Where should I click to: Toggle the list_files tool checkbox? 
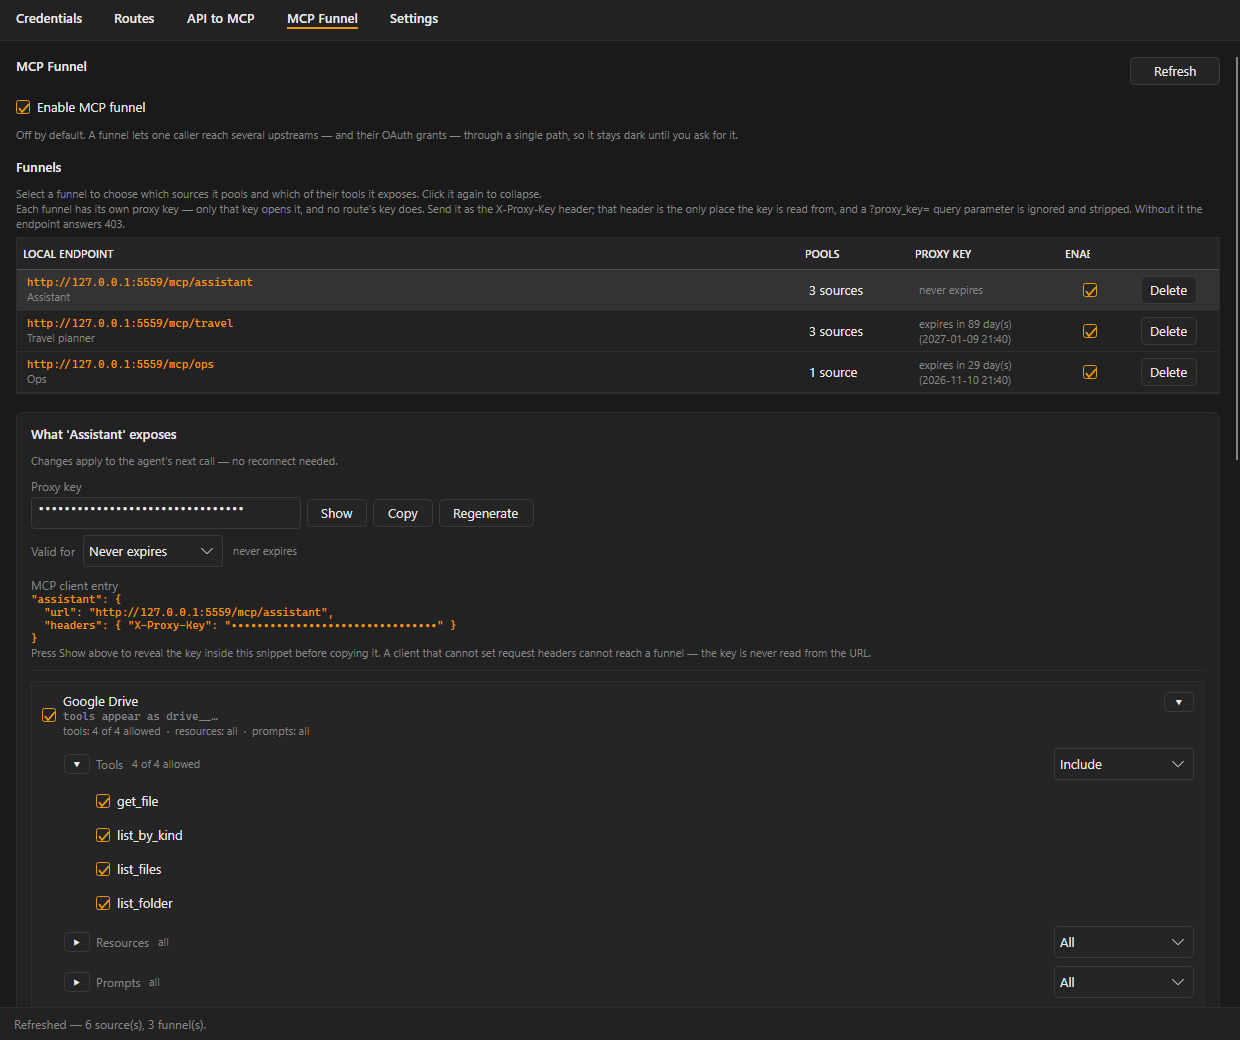[103, 869]
